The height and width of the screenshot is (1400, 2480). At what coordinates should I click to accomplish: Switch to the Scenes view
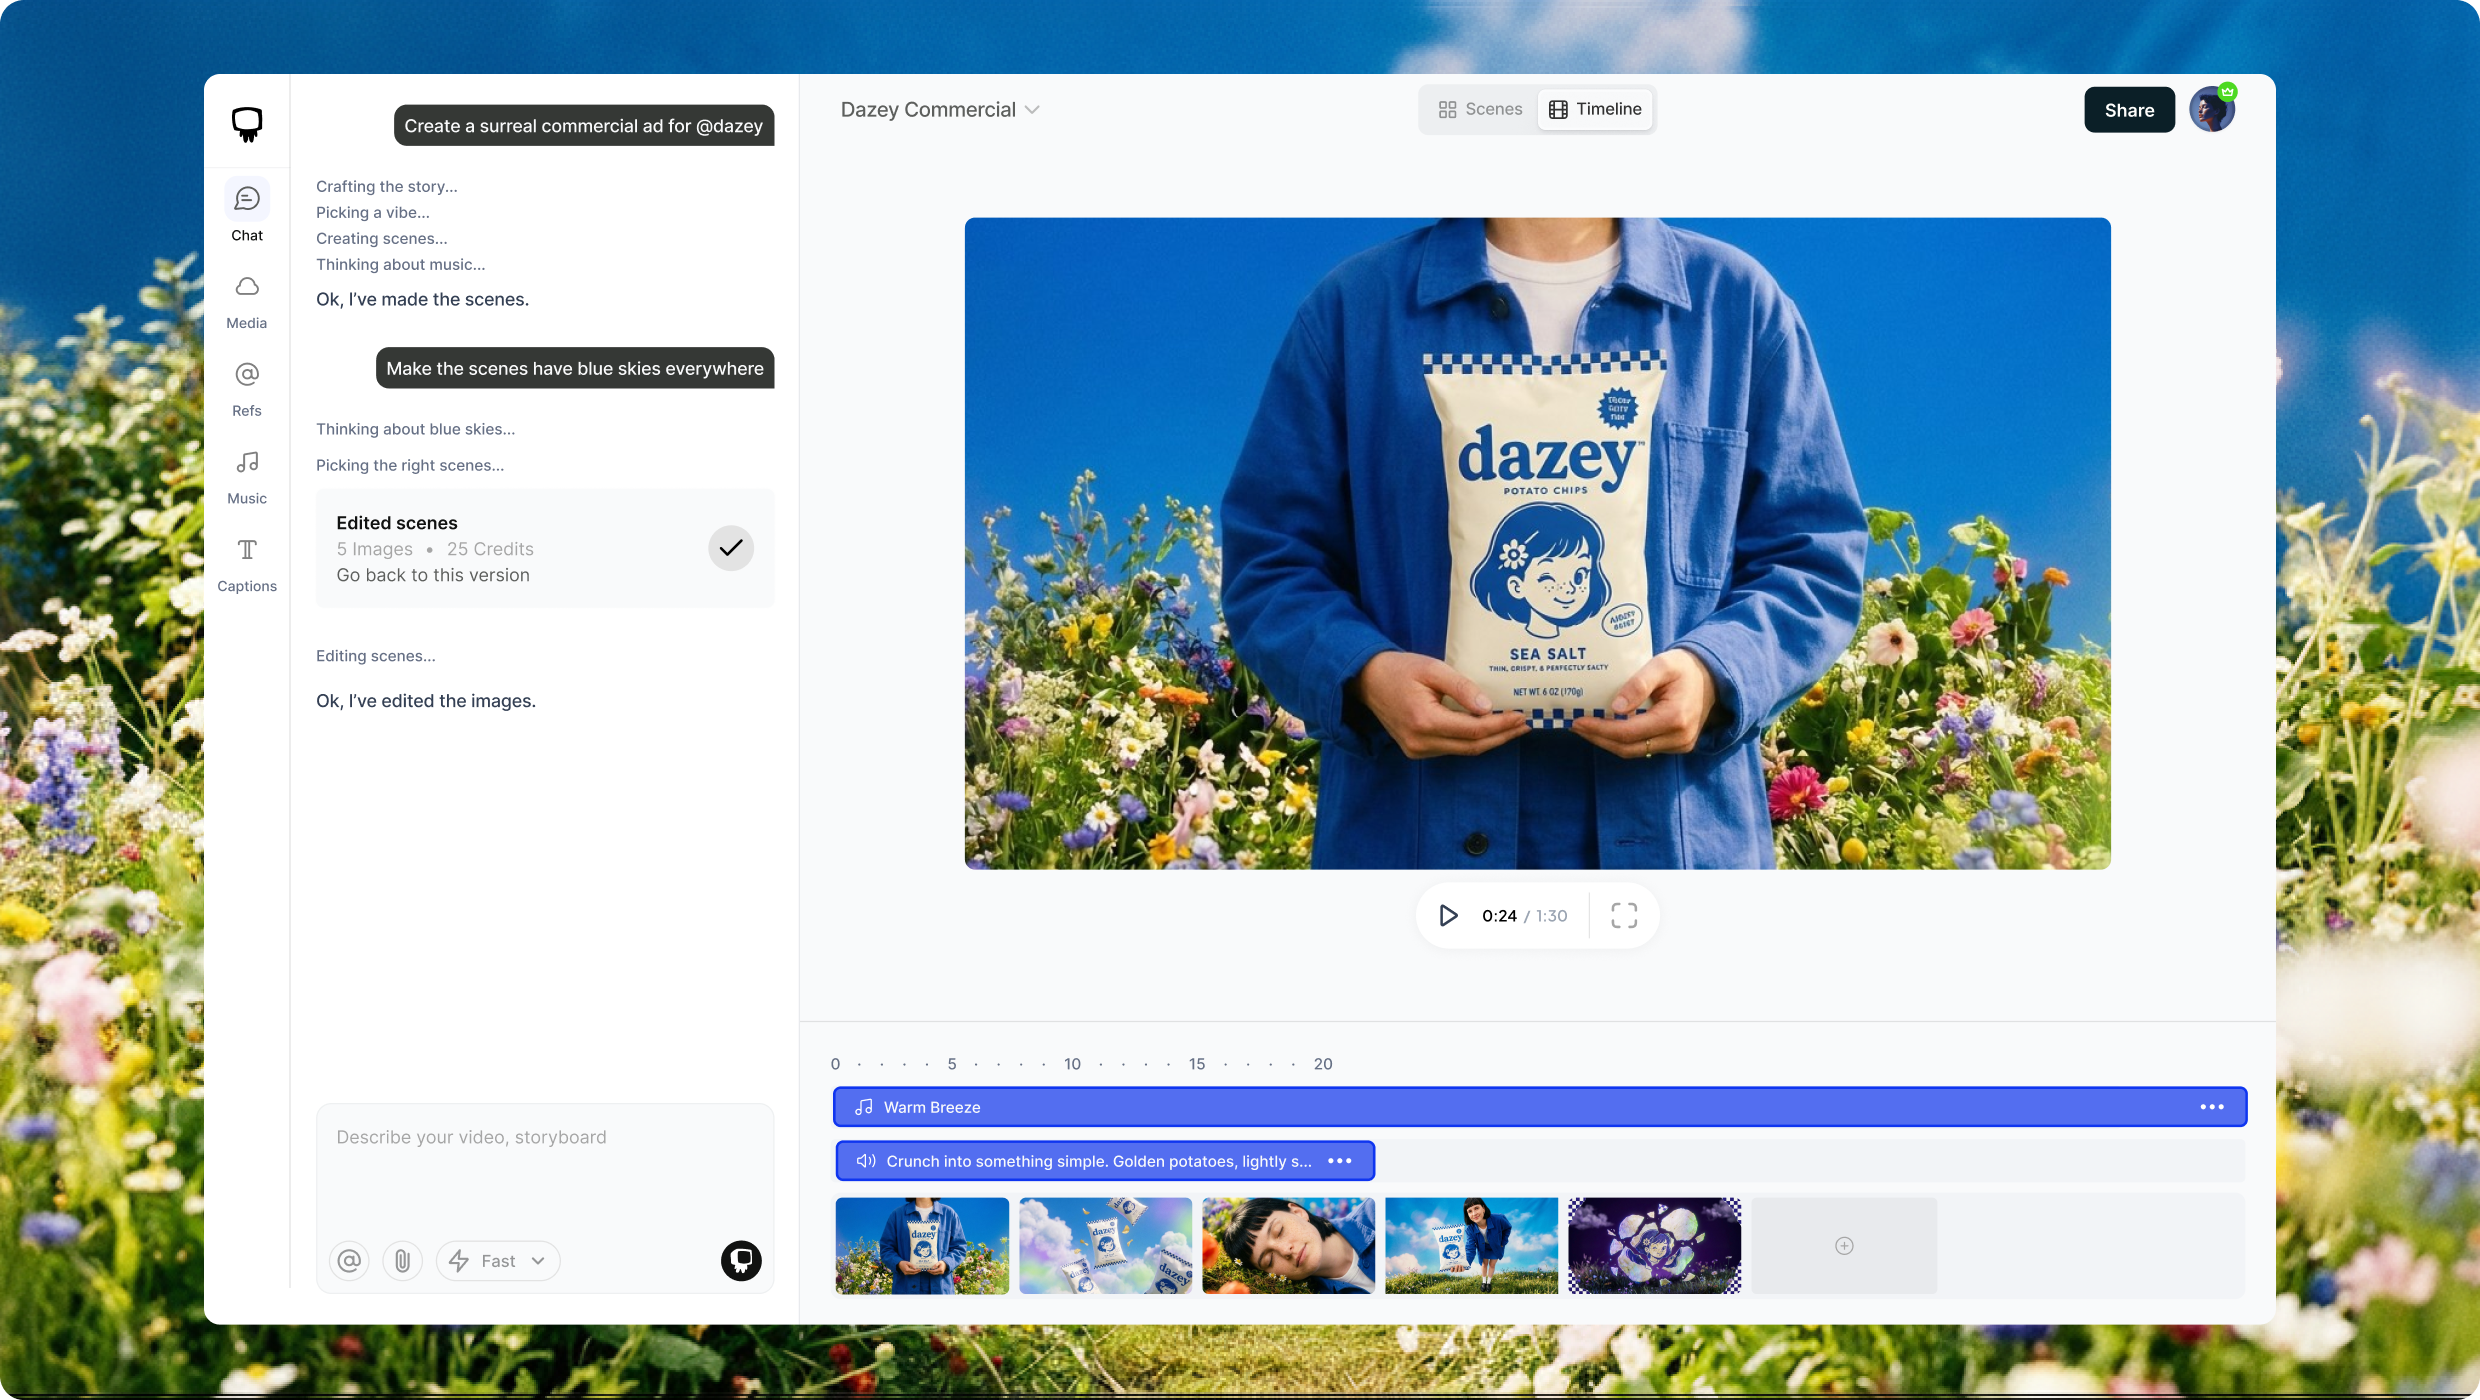pyautogui.click(x=1480, y=109)
